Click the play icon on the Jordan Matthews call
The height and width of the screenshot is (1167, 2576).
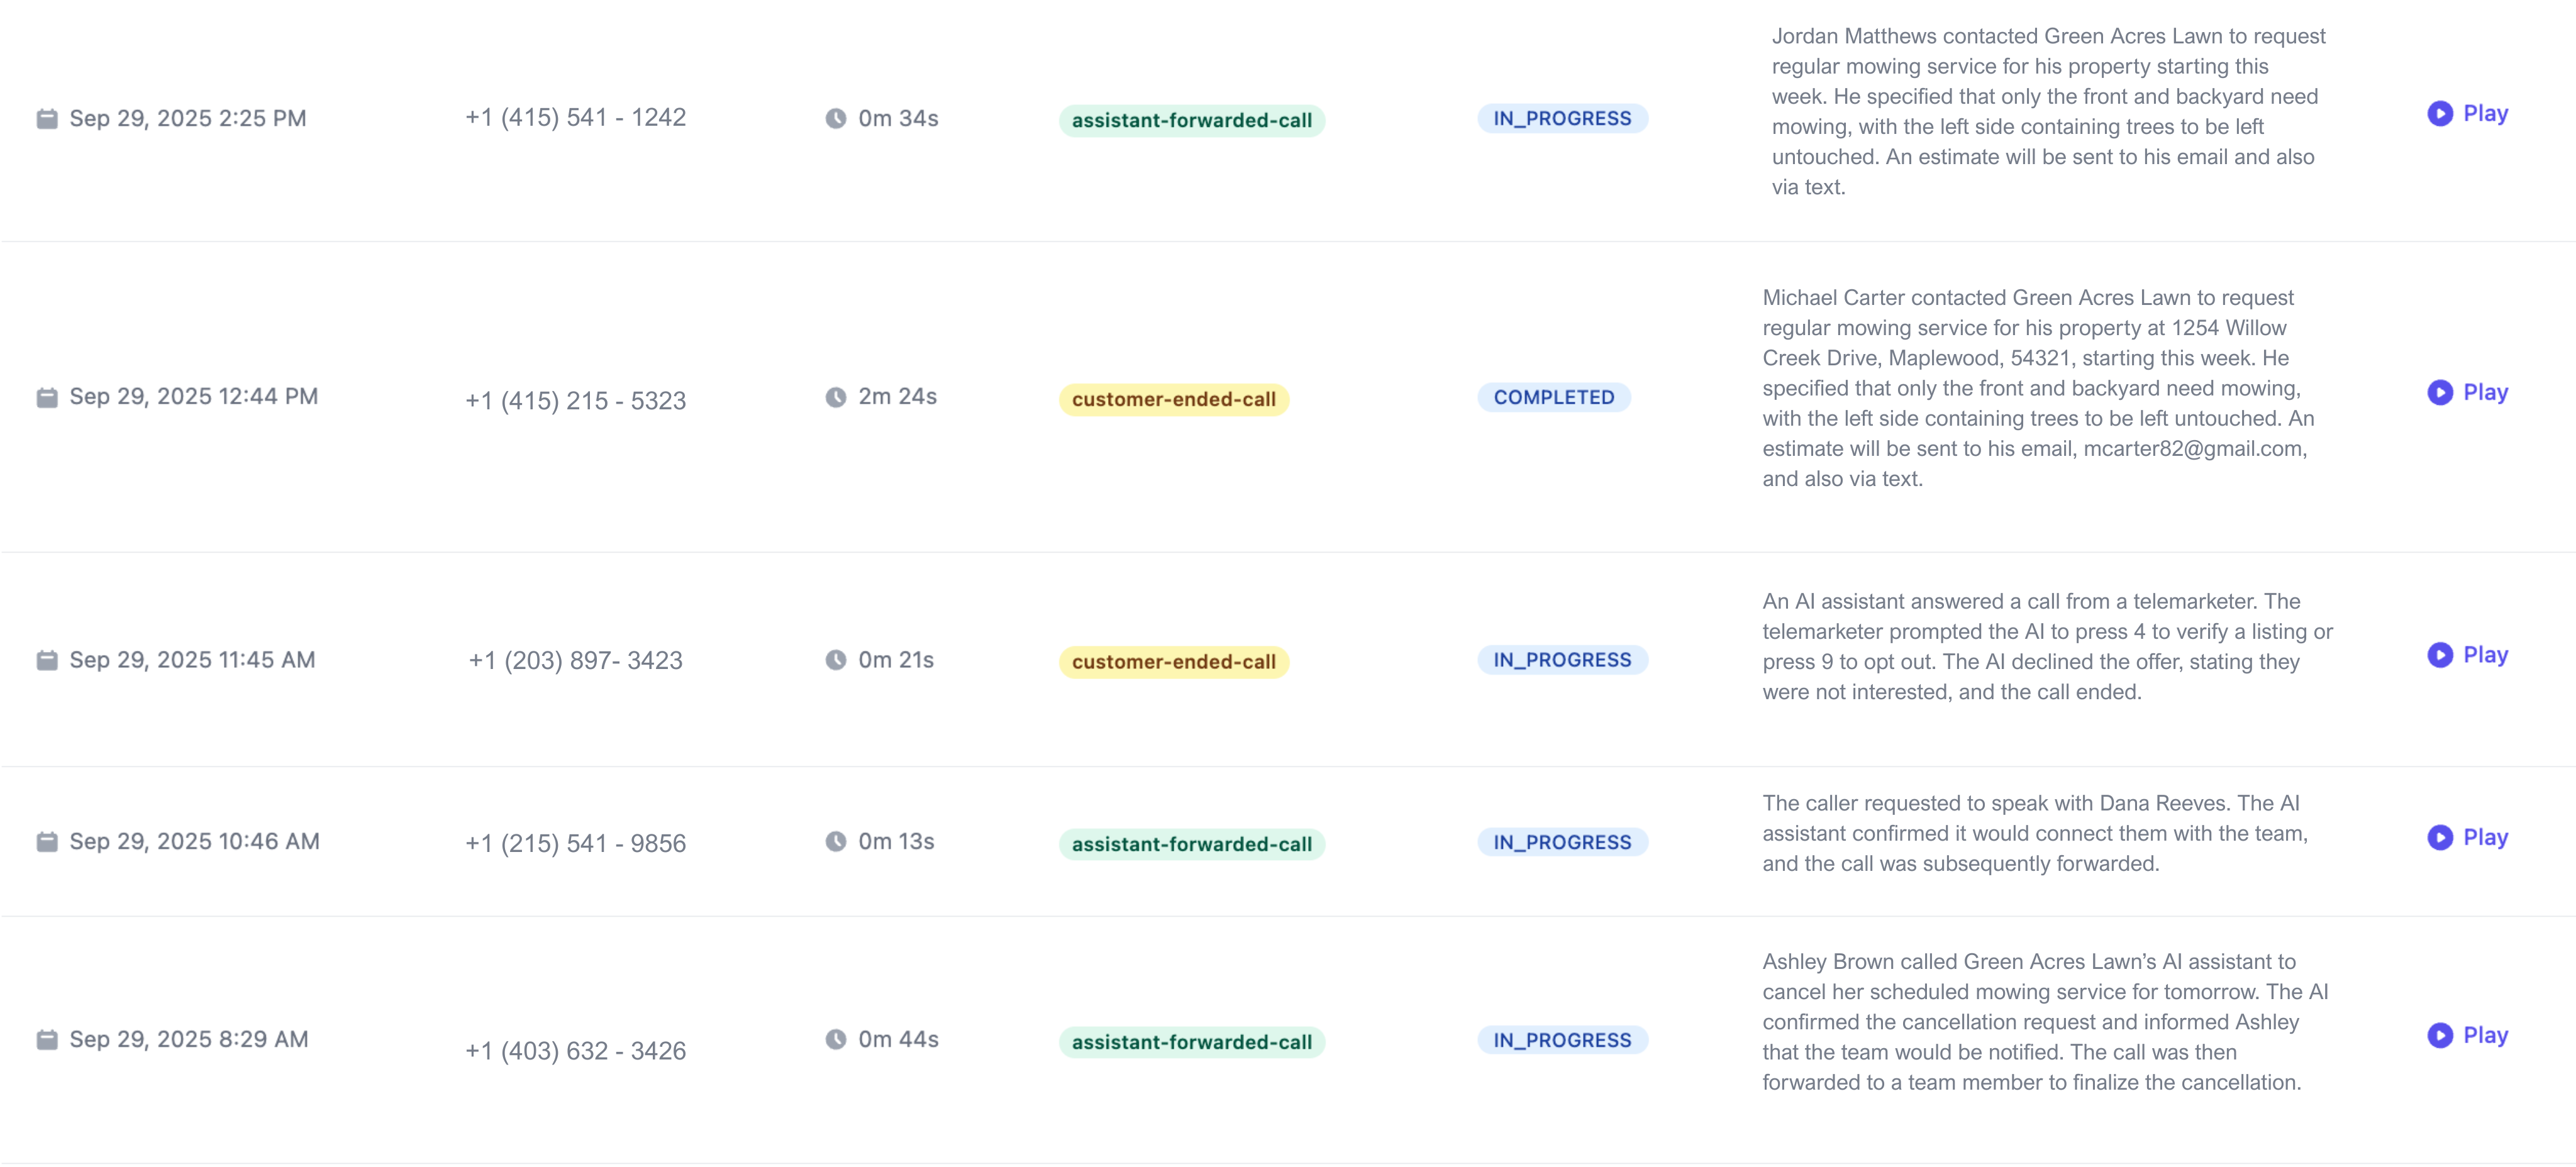coord(2440,113)
